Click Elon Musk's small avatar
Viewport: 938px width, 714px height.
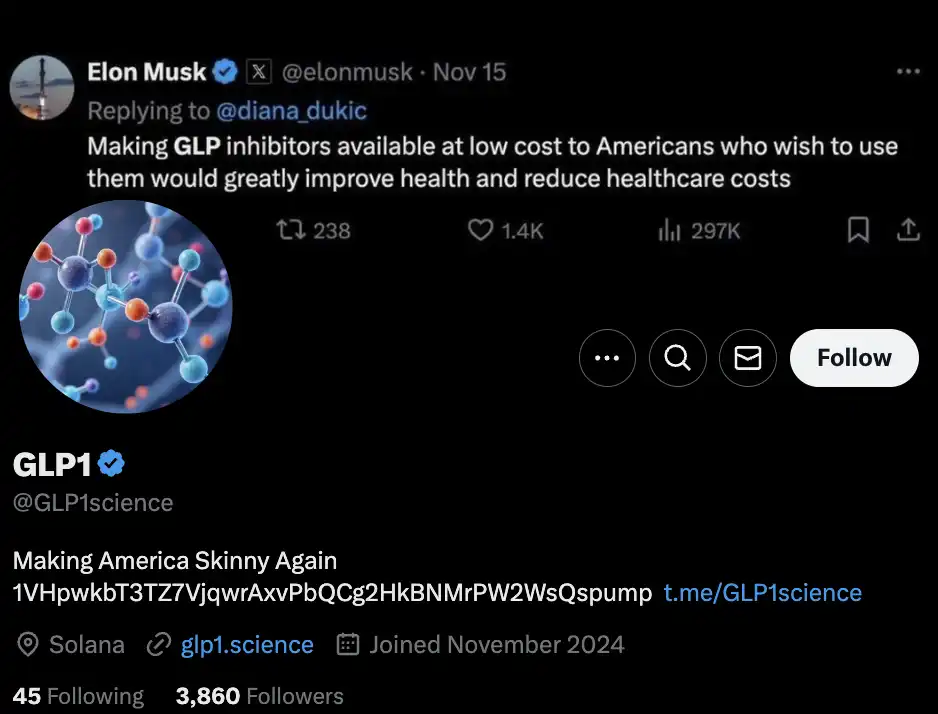(x=42, y=88)
